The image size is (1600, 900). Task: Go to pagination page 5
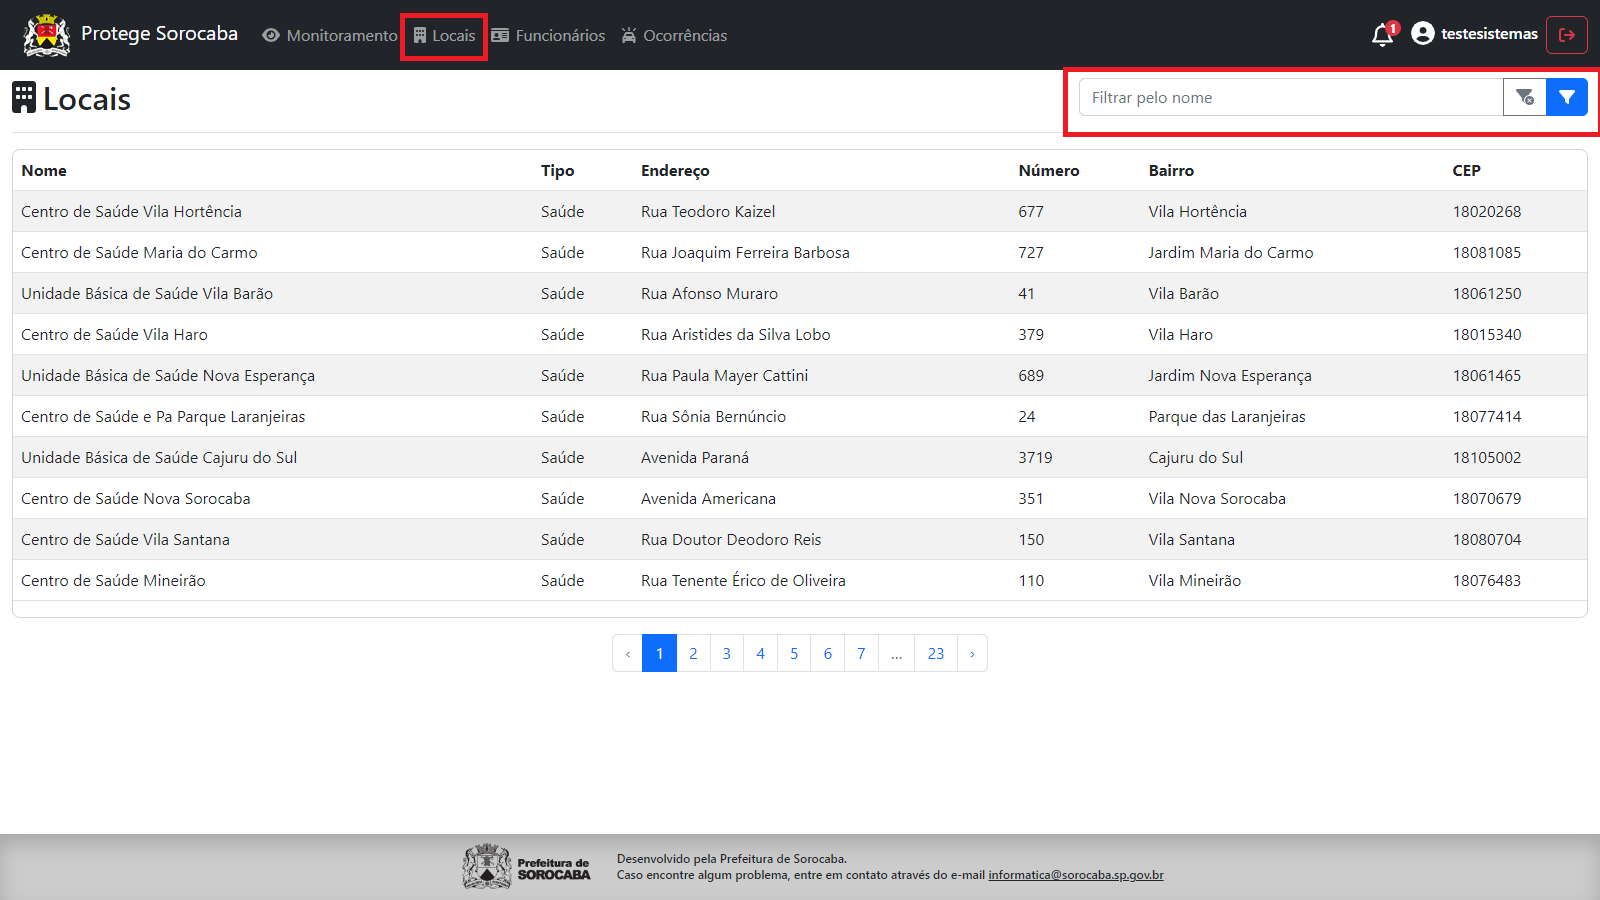coord(794,653)
